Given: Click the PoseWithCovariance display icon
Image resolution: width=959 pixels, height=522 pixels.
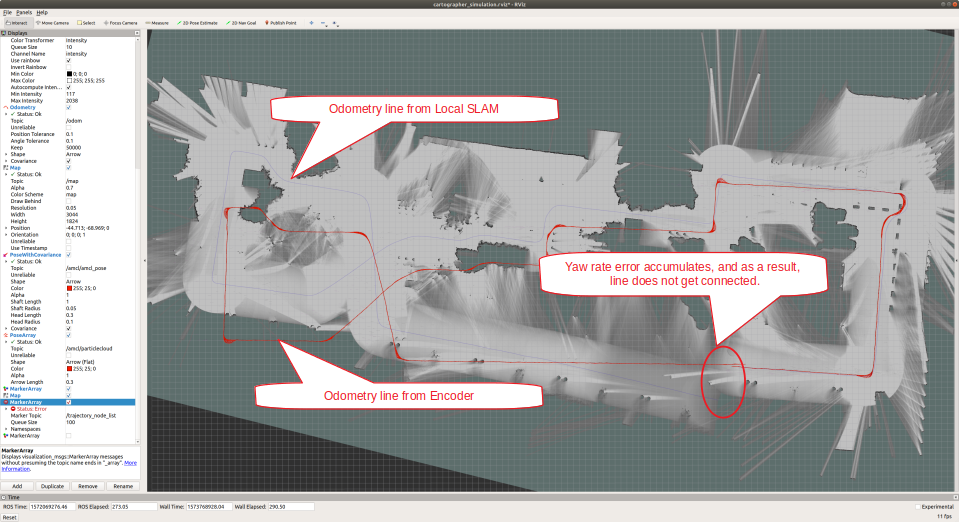Looking at the screenshot, I should (x=6, y=255).
